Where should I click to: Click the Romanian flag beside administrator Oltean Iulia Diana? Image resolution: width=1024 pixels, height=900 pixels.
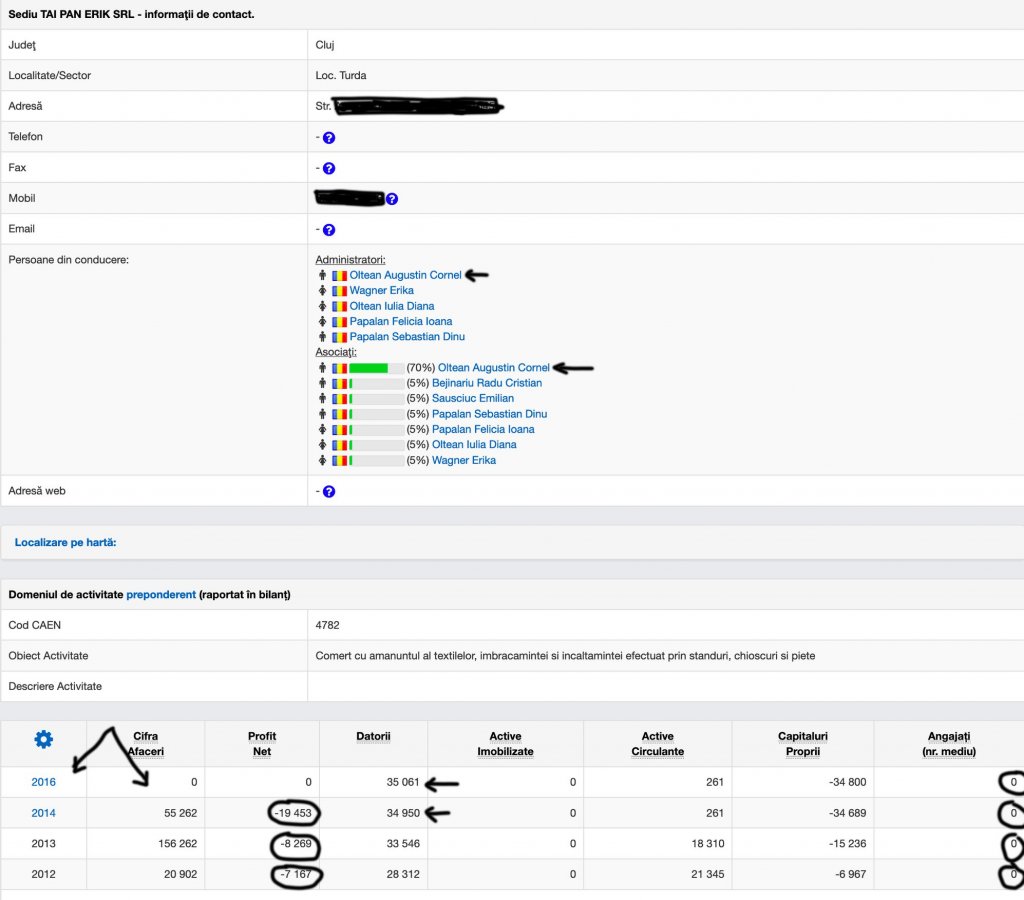pyautogui.click(x=340, y=306)
